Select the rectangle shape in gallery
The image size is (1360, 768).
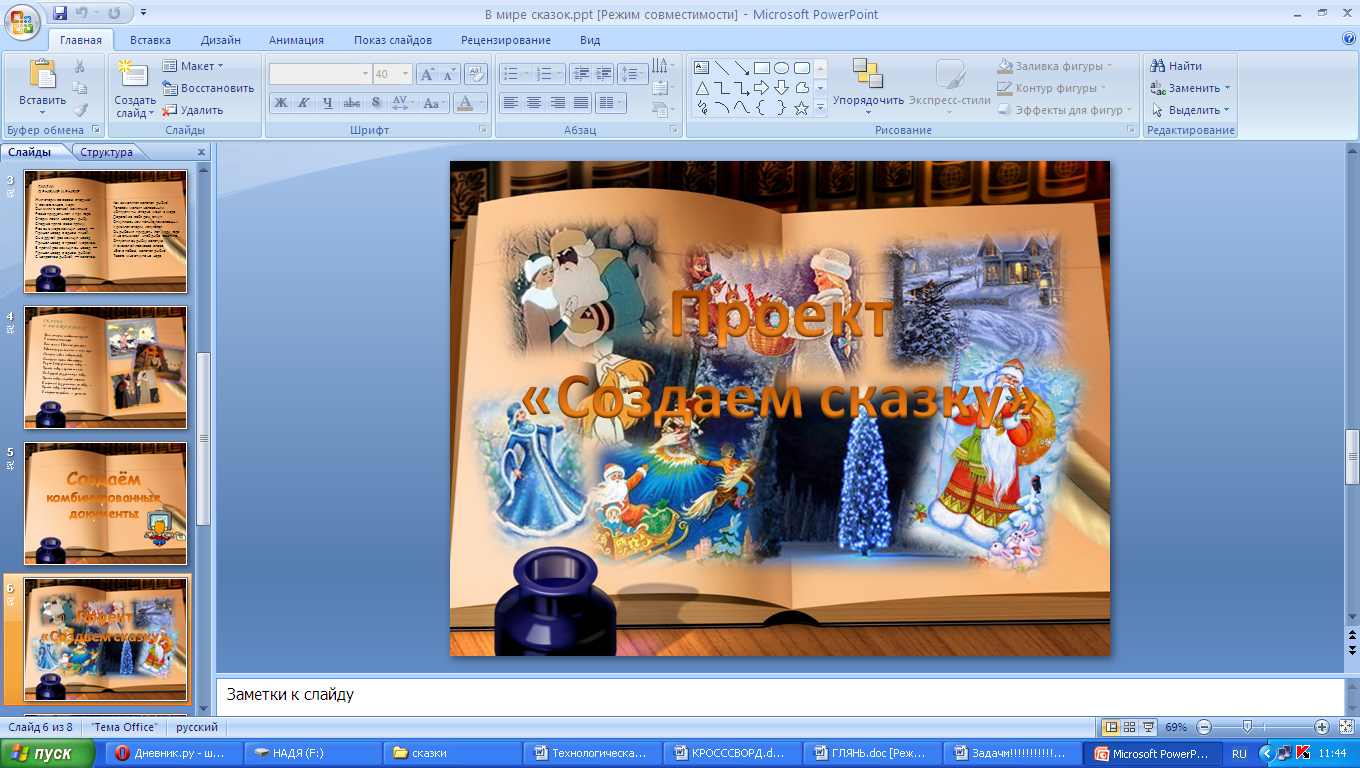762,68
